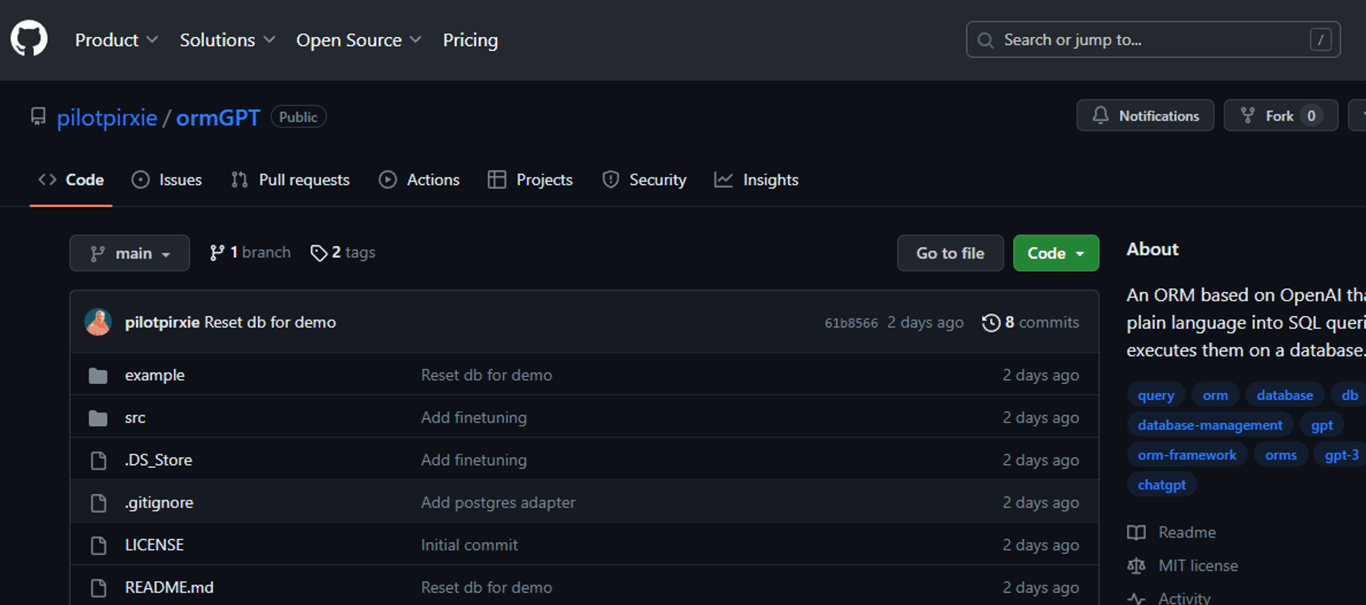Click the README.md file icon
Image resolution: width=1366 pixels, height=605 pixels.
click(98, 587)
